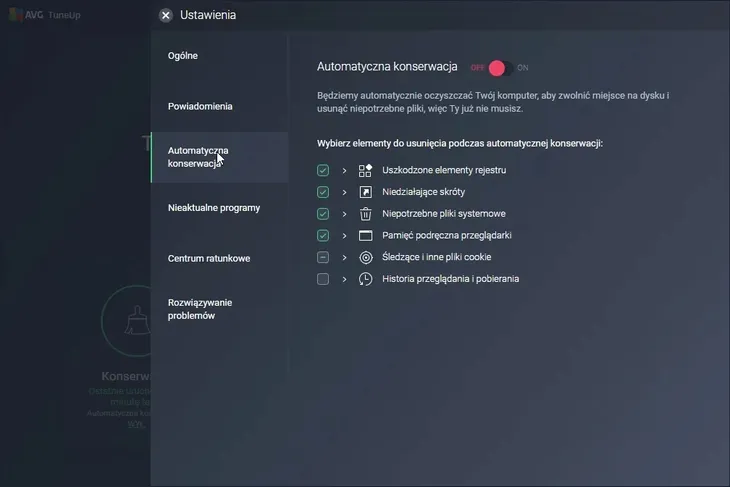This screenshot has width=730, height=487.
Task: Click the tracking cookies target icon
Action: click(366, 257)
